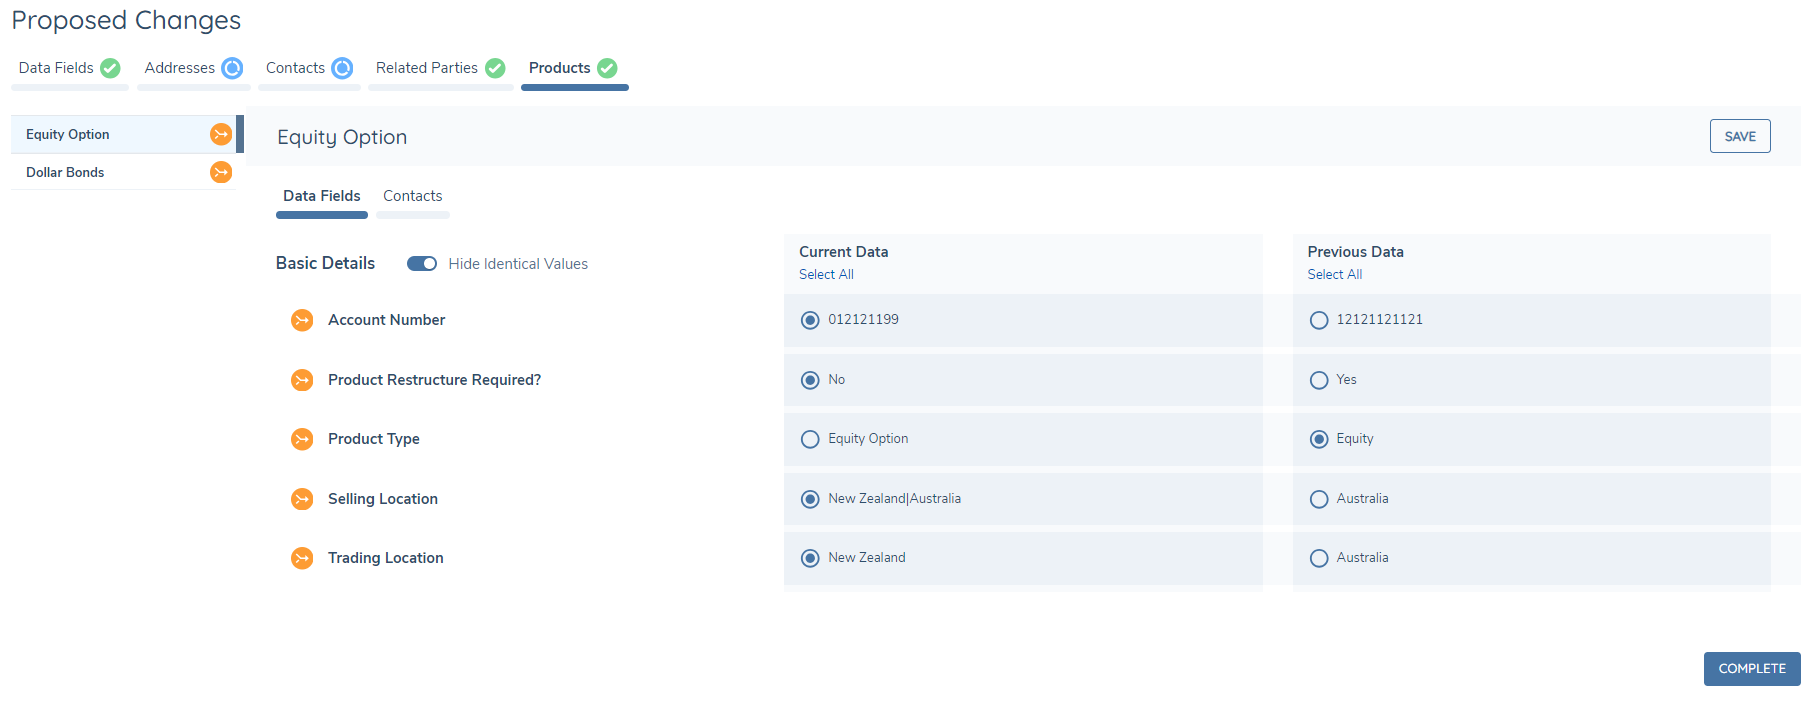Select previous account number 12121121121

pos(1319,320)
